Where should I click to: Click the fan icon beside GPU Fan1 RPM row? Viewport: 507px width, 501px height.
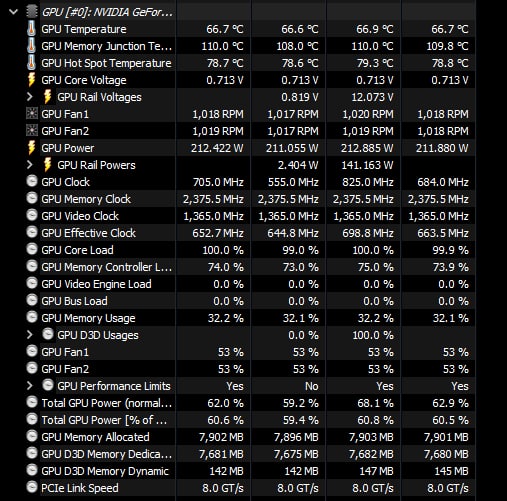[32, 114]
